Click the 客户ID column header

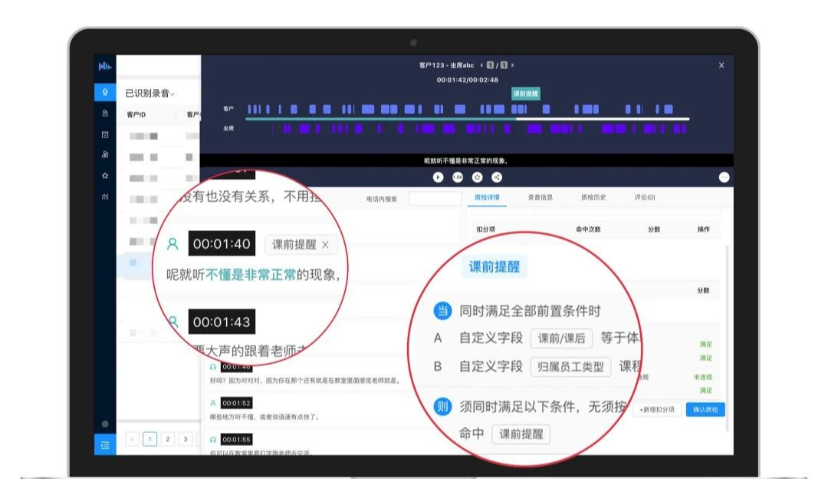click(136, 115)
